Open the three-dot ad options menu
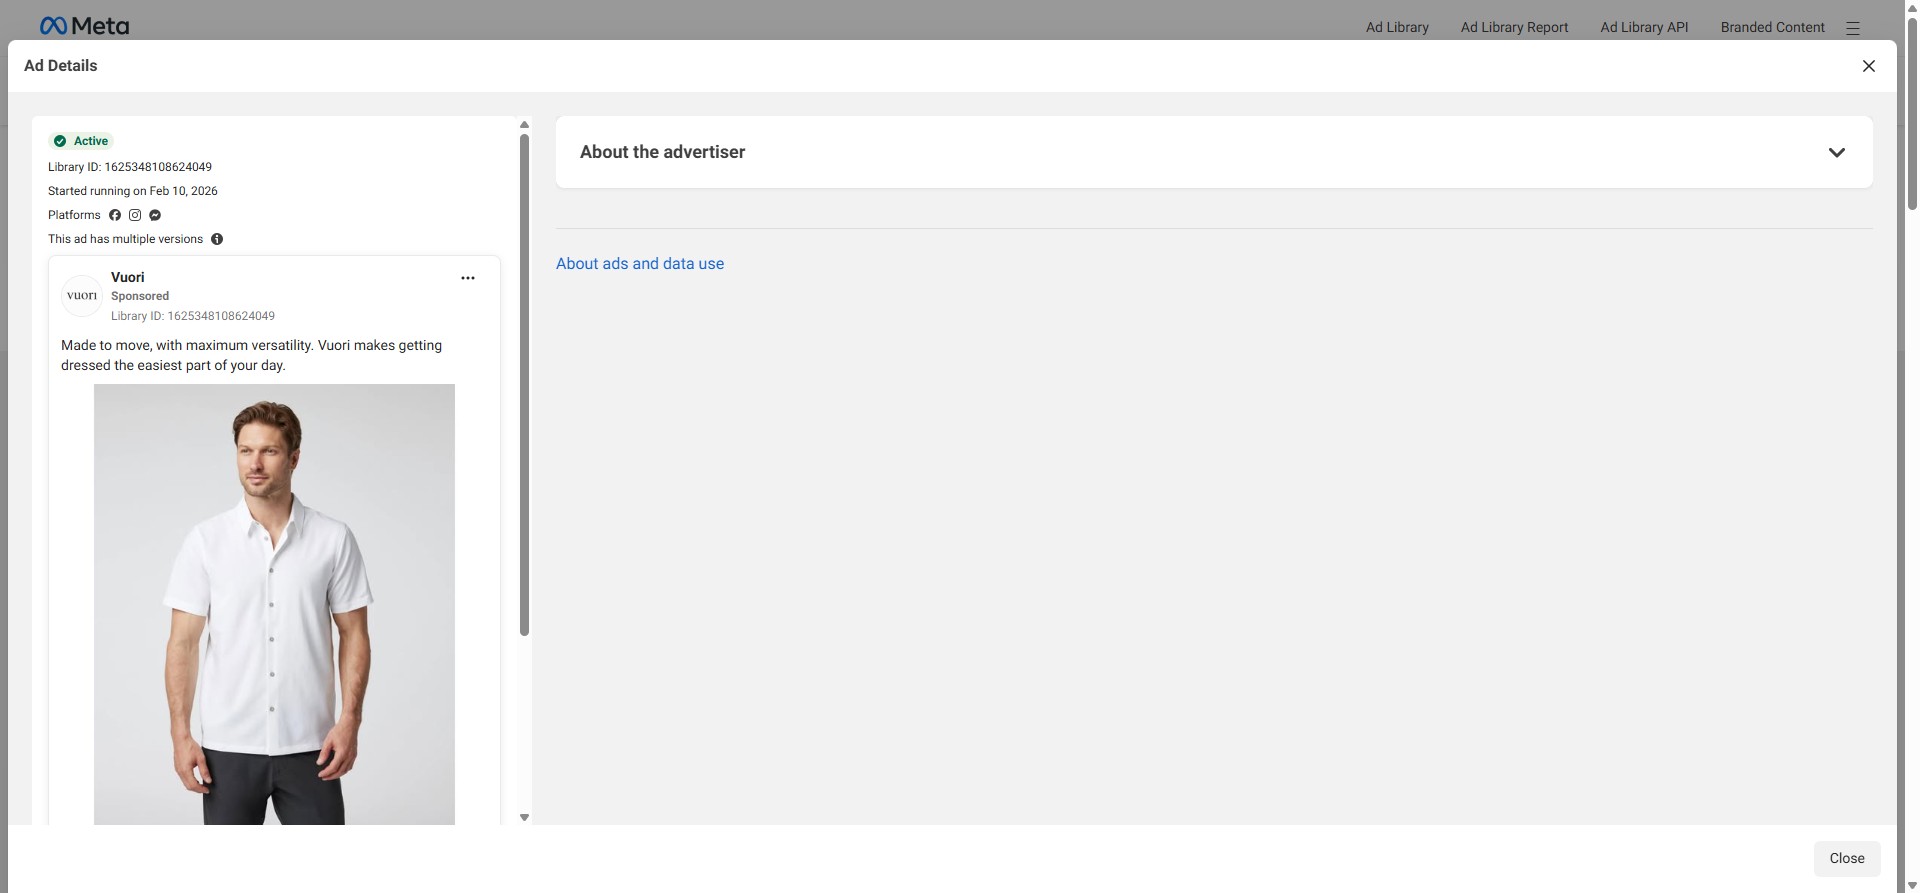 point(467,278)
